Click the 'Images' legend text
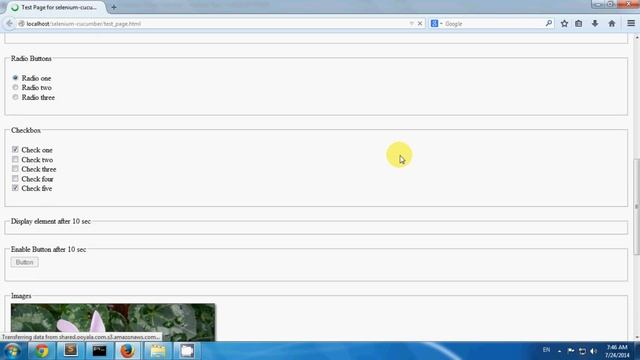 [x=21, y=296]
